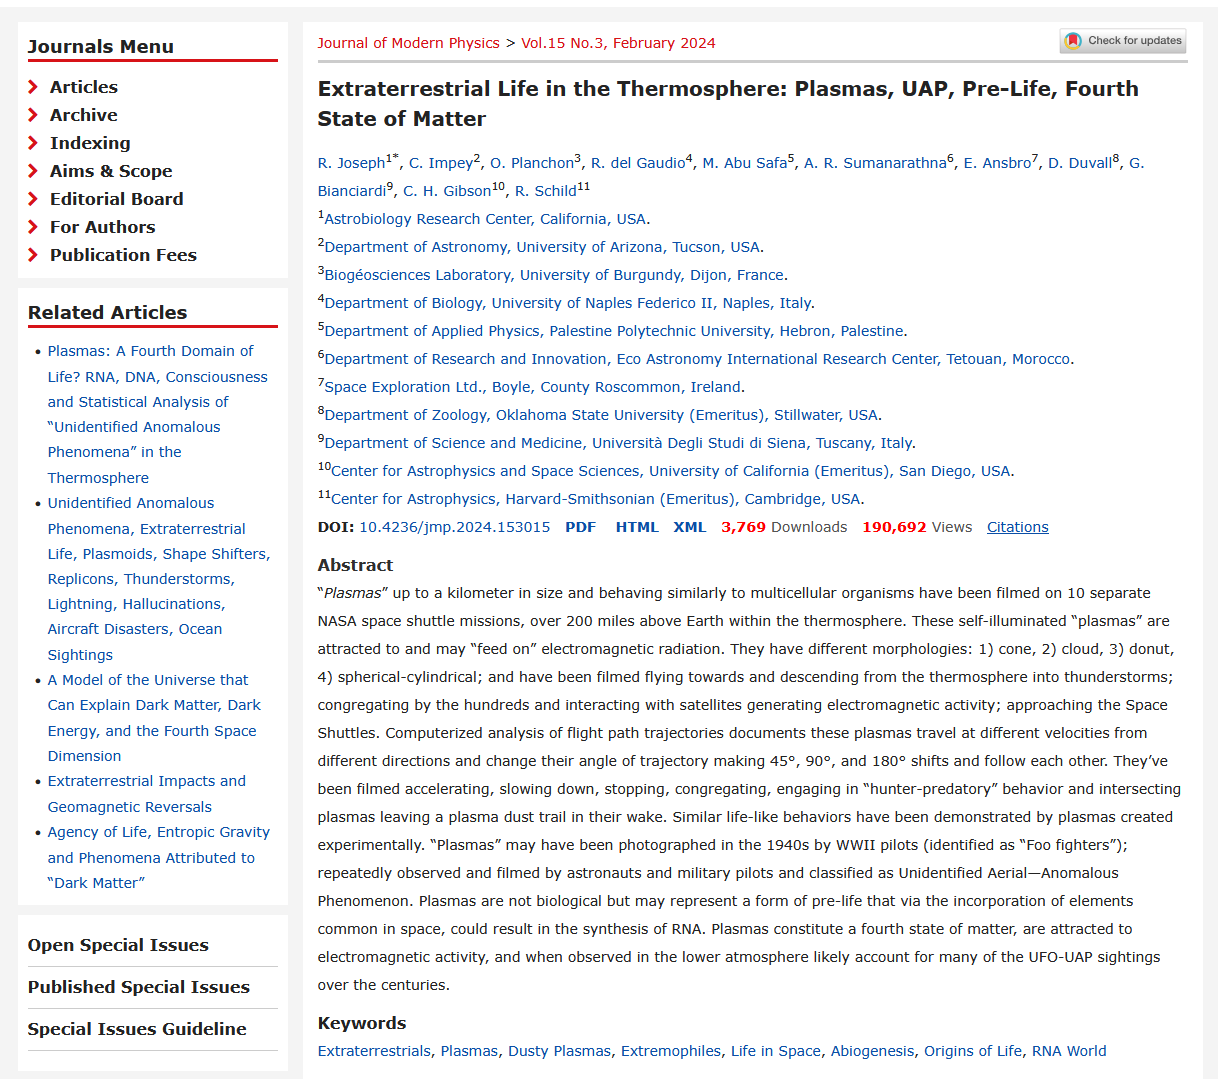Click the RNA World keyword
1218x1079 pixels.
pos(1069,1051)
